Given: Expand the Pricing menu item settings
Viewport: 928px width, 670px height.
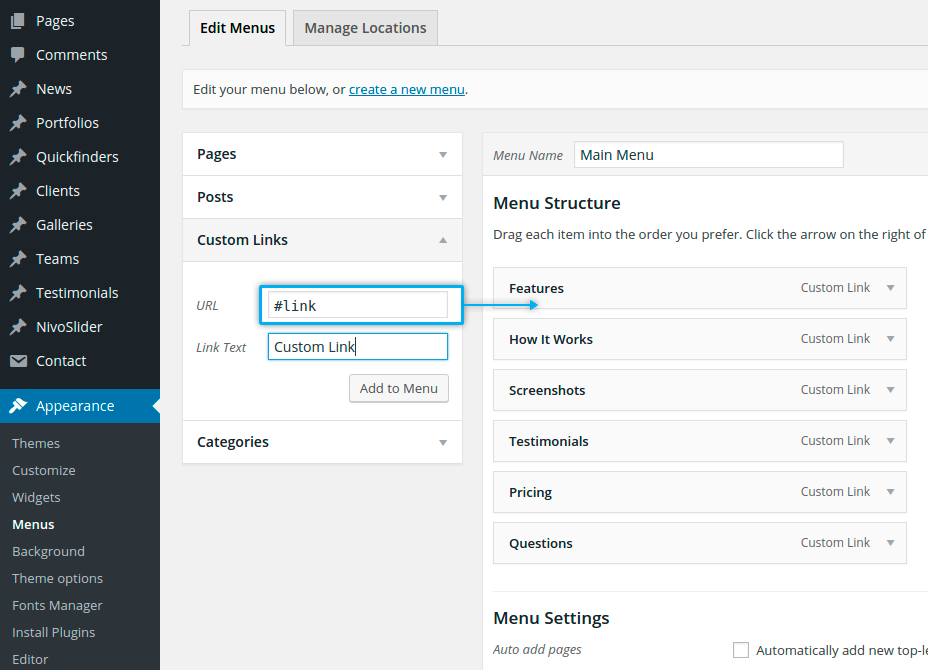Looking at the screenshot, I should pyautogui.click(x=890, y=492).
